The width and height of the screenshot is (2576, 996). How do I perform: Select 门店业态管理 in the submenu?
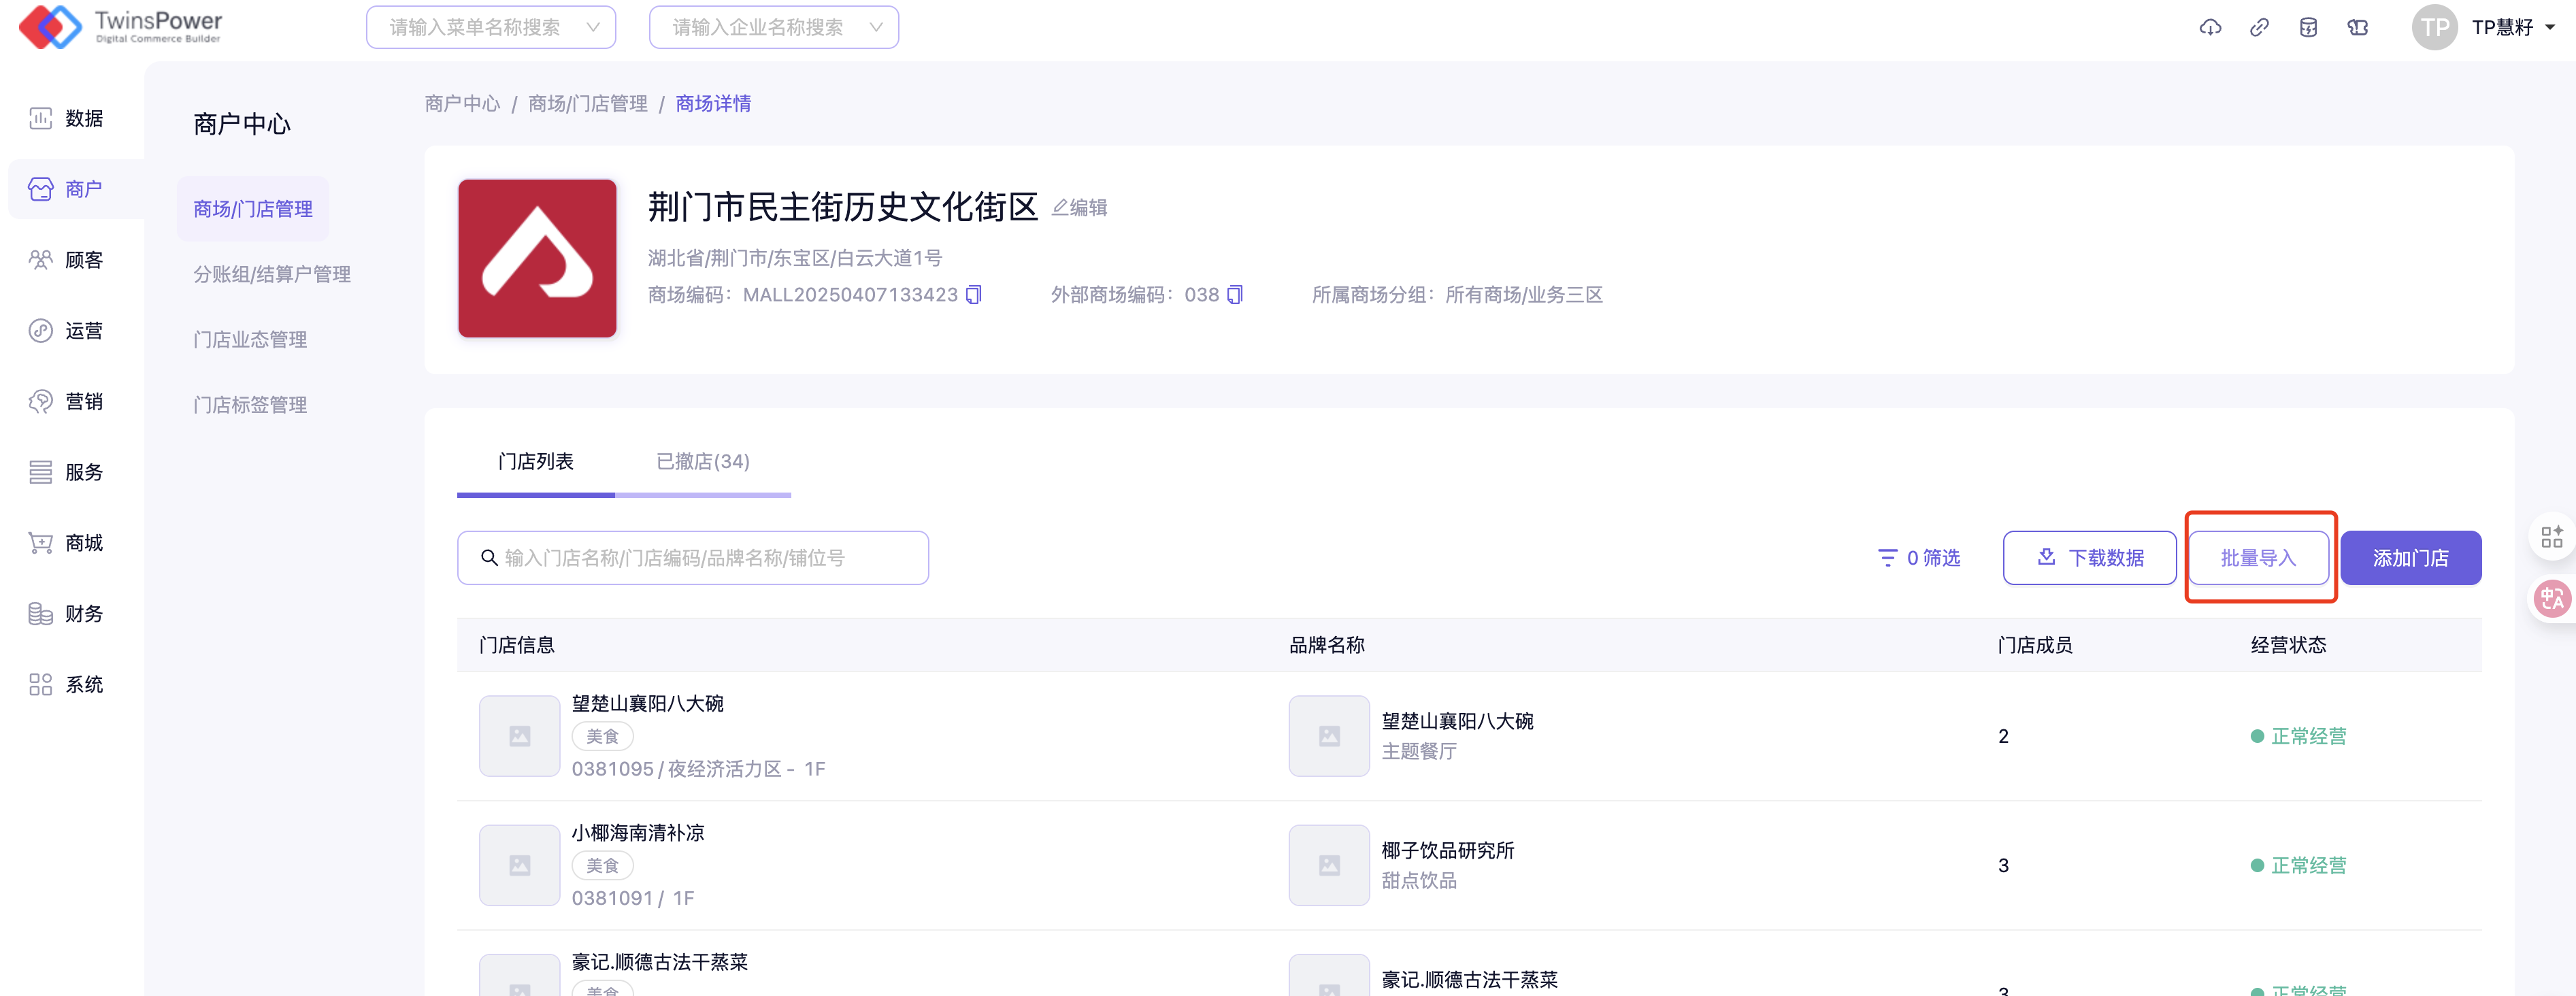[250, 340]
